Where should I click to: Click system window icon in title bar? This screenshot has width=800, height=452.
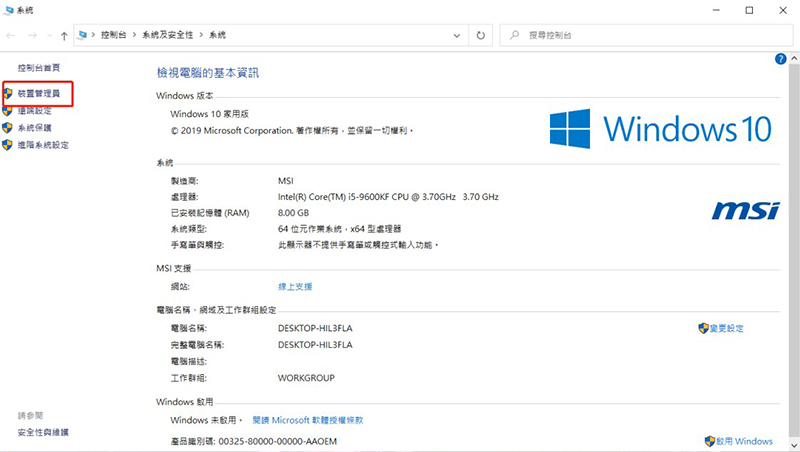[x=8, y=10]
